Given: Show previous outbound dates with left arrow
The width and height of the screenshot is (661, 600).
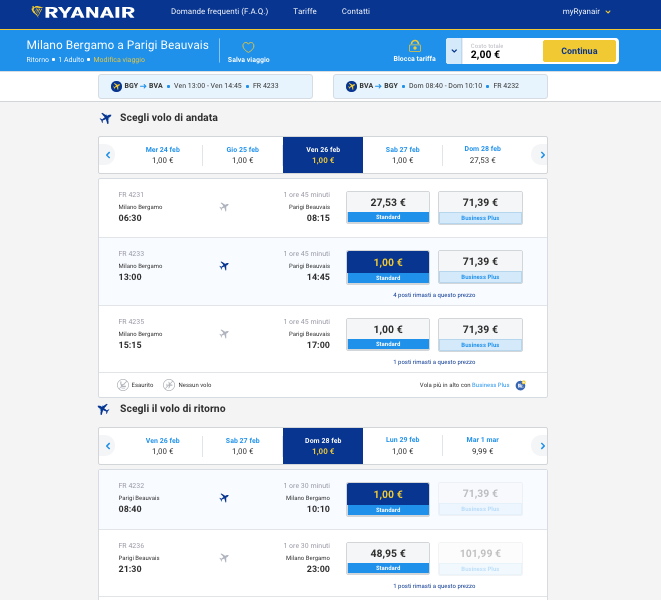Looking at the screenshot, I should pos(108,155).
